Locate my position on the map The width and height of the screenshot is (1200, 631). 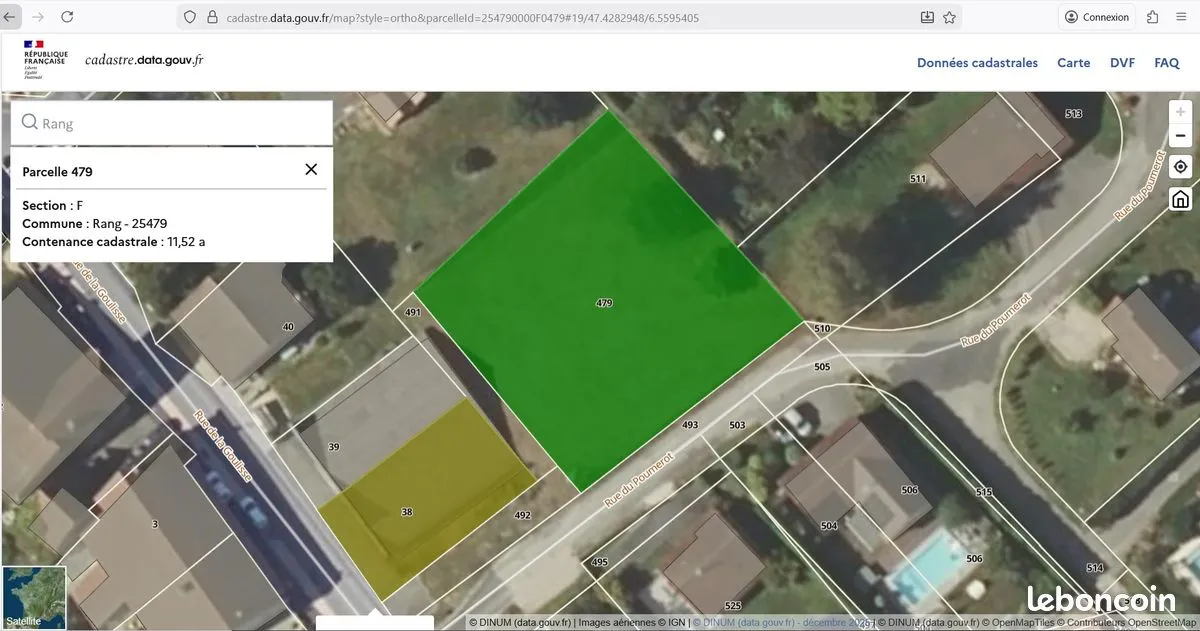(x=1180, y=167)
